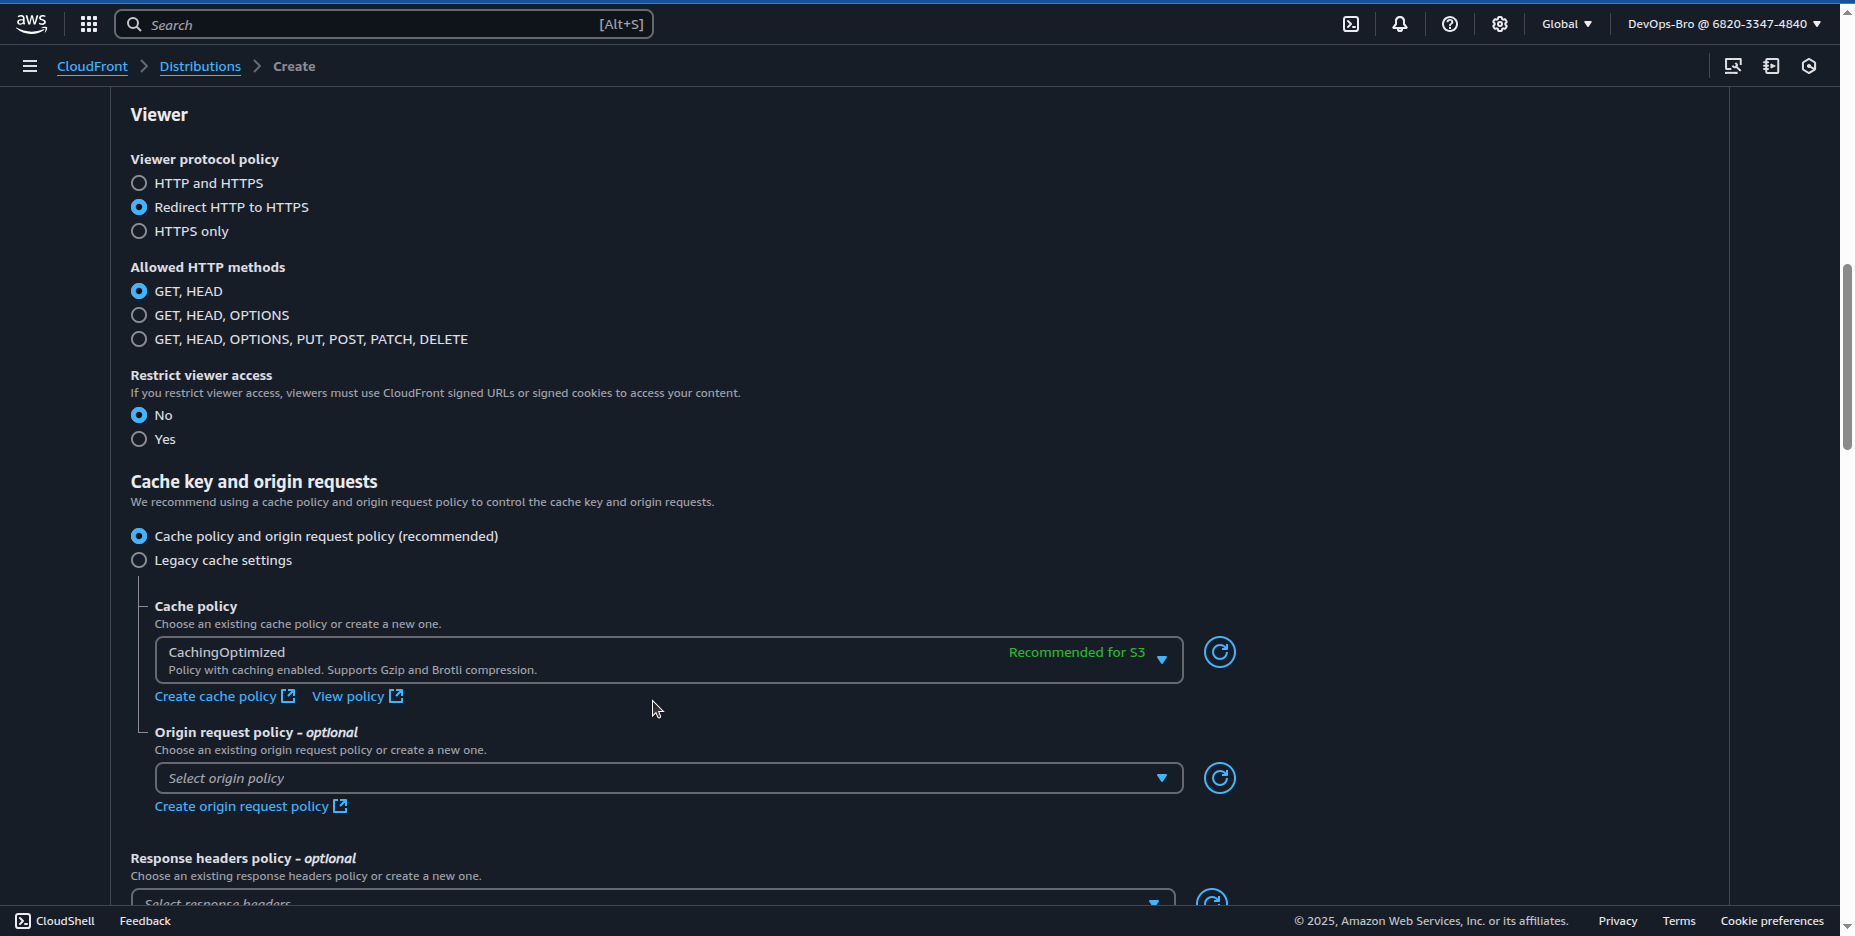Open the help question mark menu

tap(1450, 24)
